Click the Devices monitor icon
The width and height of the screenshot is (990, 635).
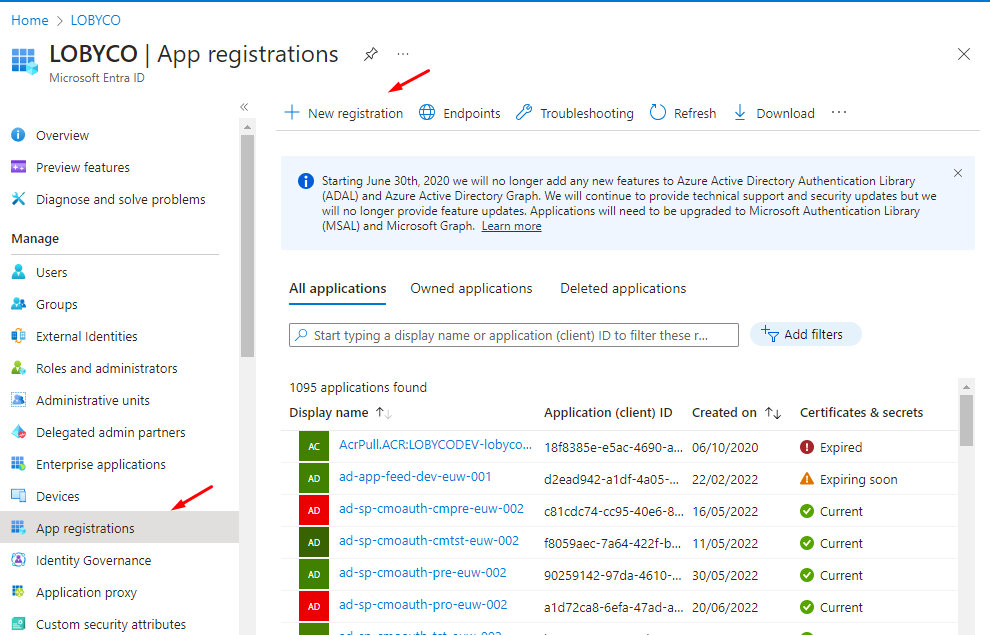pyautogui.click(x=18, y=496)
